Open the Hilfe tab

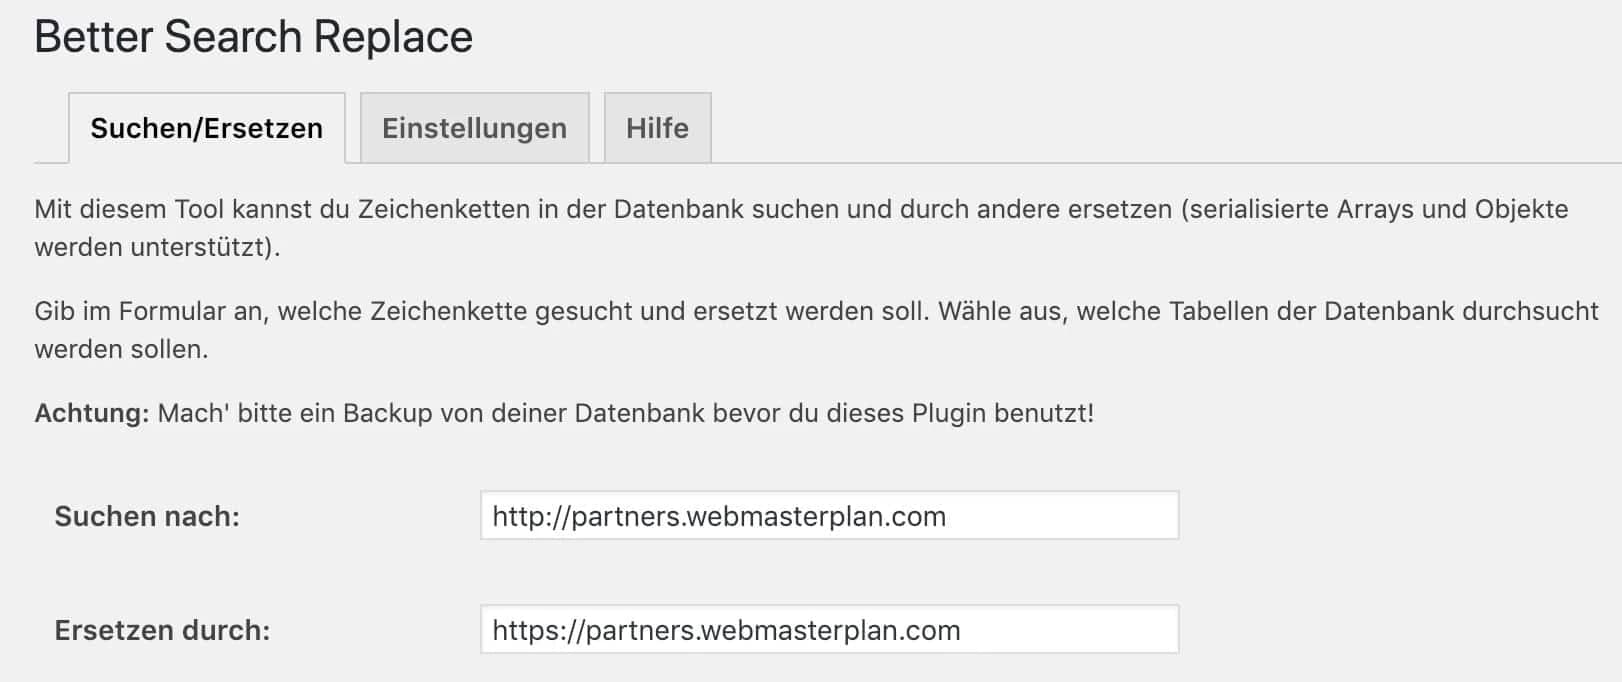click(656, 128)
